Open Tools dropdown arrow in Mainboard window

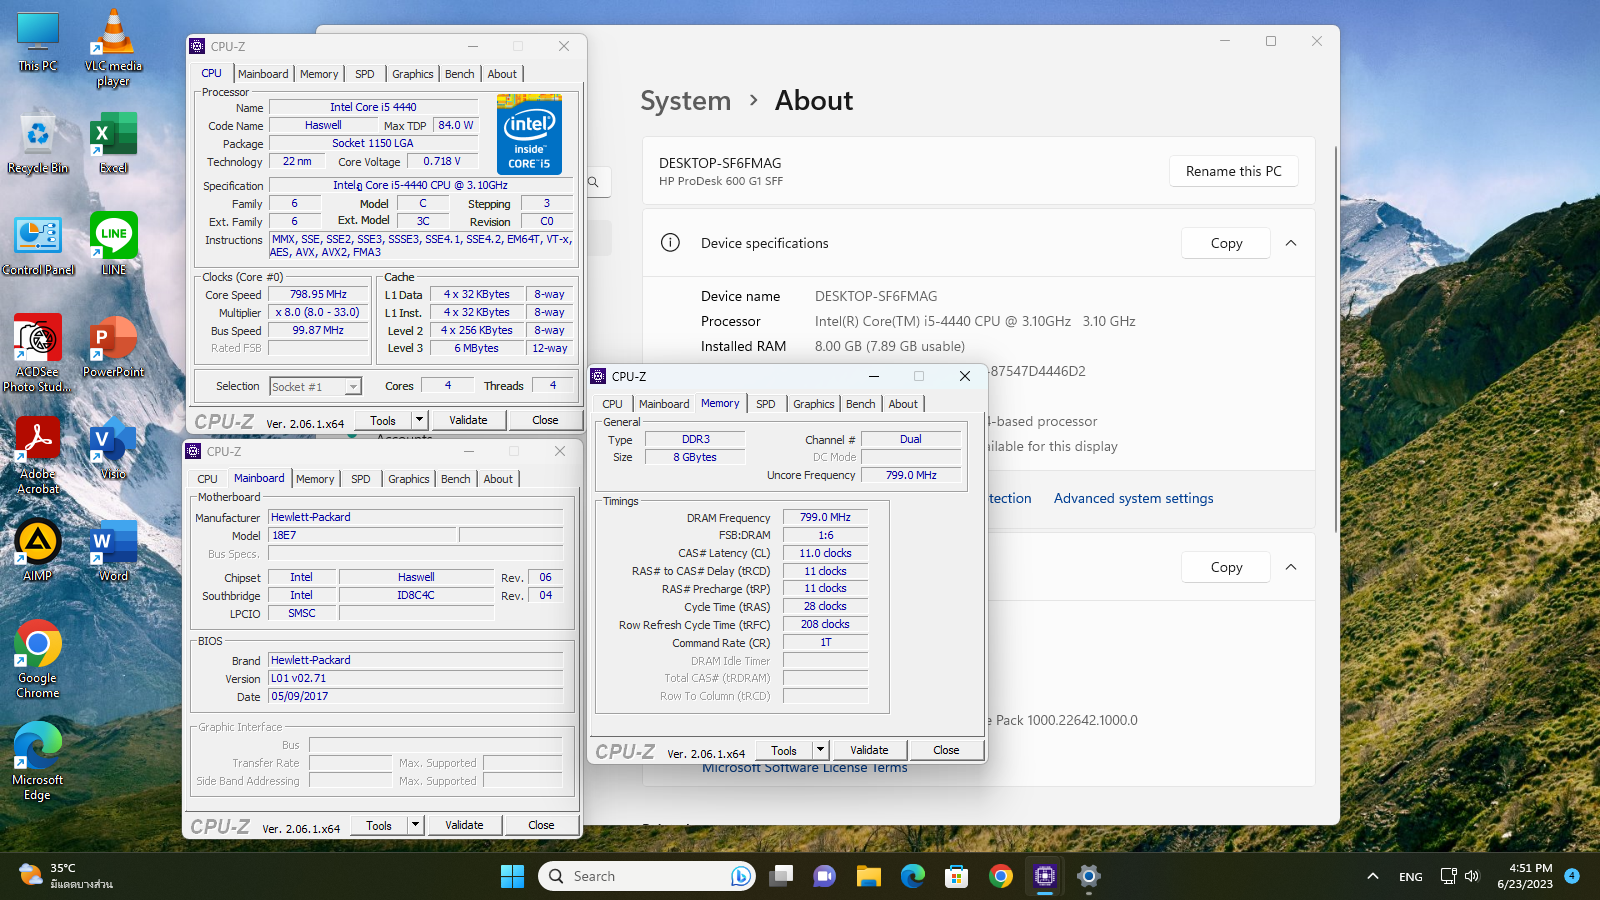coord(415,825)
